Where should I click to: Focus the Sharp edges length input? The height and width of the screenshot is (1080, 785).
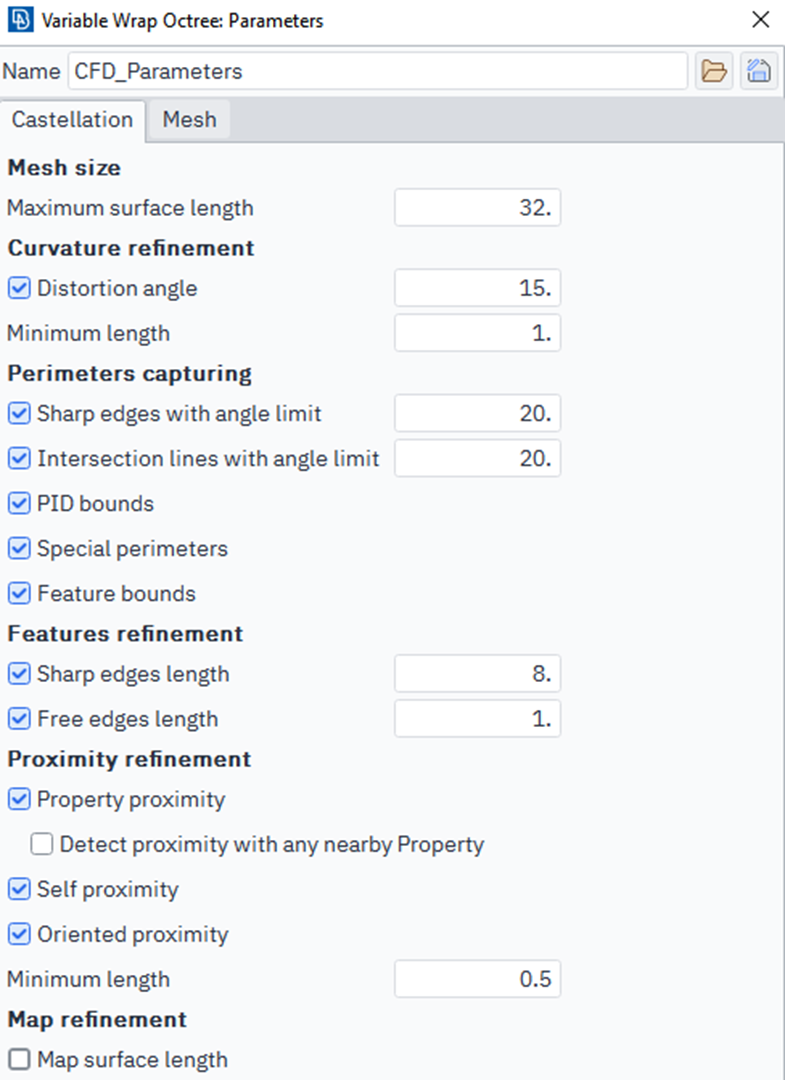coord(477,674)
